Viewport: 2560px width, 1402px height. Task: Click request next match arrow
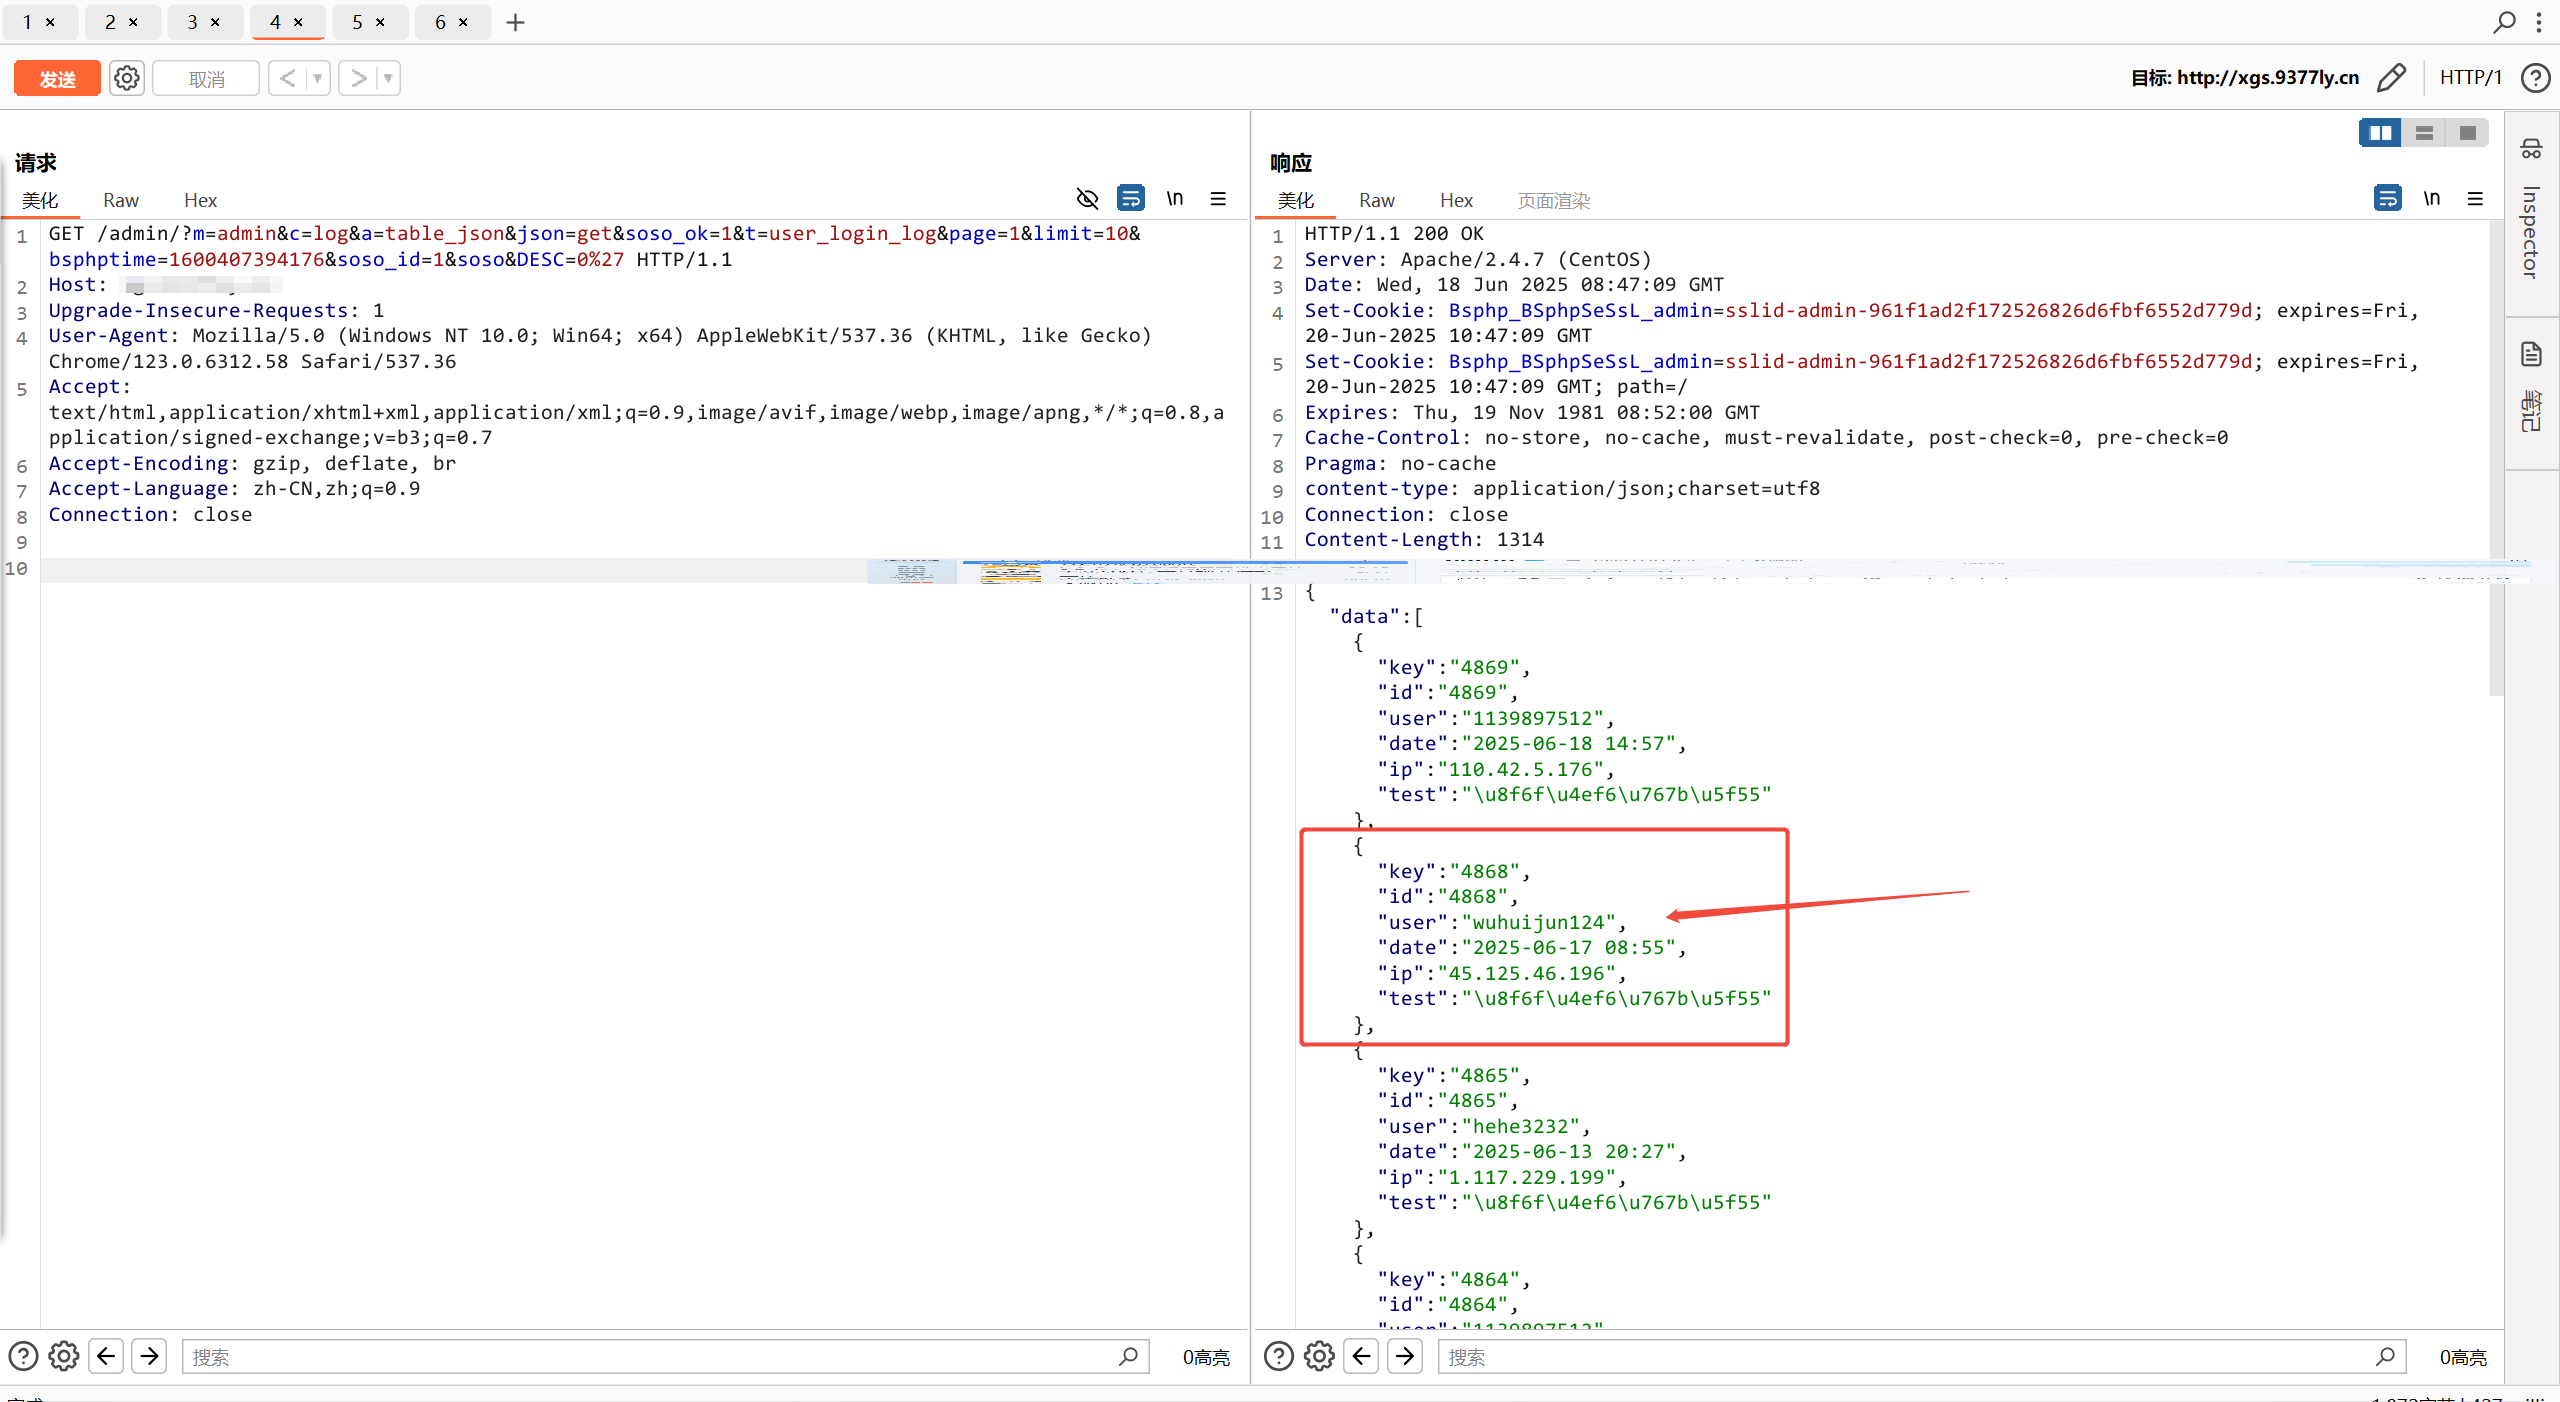[x=149, y=1356]
